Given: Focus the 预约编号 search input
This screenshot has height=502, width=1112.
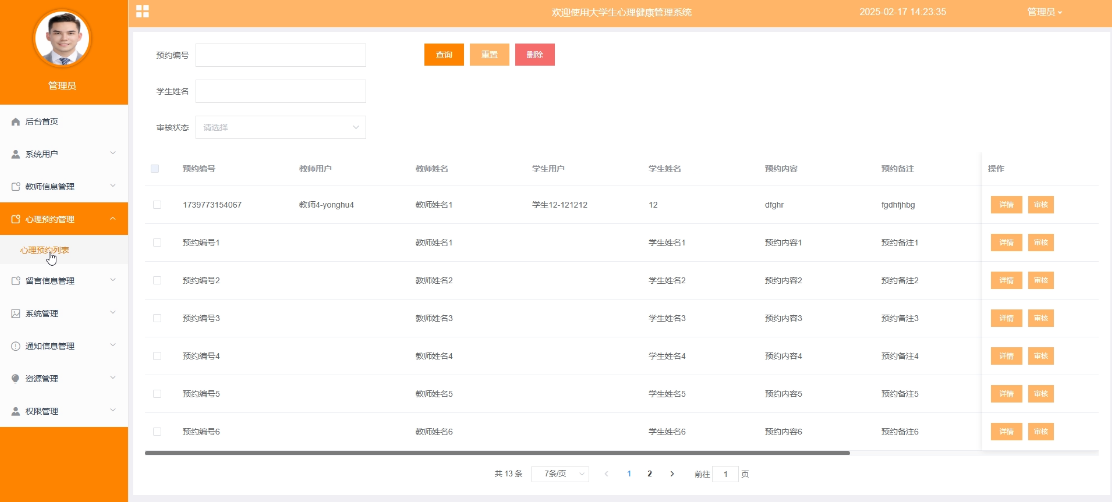Looking at the screenshot, I should point(280,55).
